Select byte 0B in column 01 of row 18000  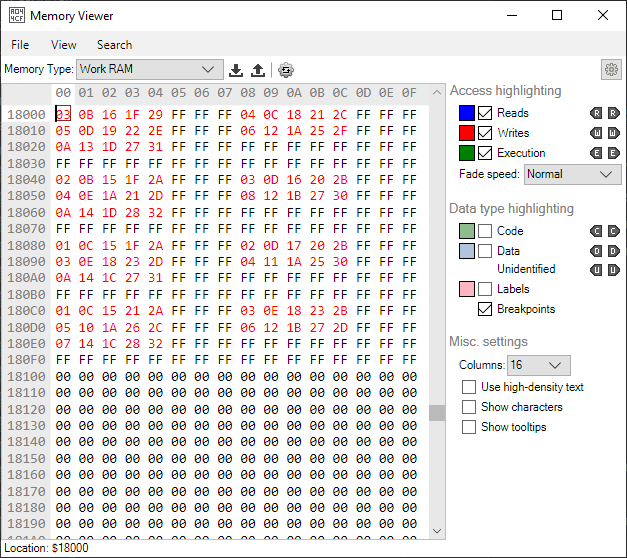point(86,115)
